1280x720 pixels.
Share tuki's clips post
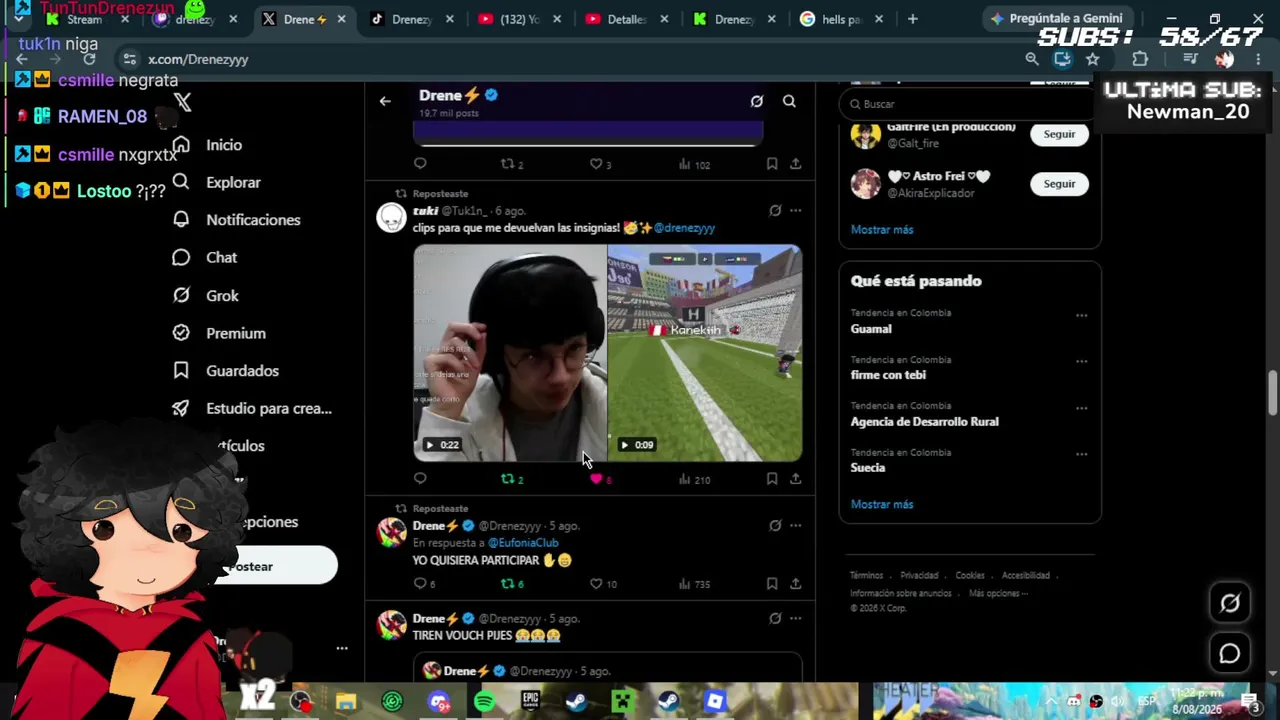point(795,479)
